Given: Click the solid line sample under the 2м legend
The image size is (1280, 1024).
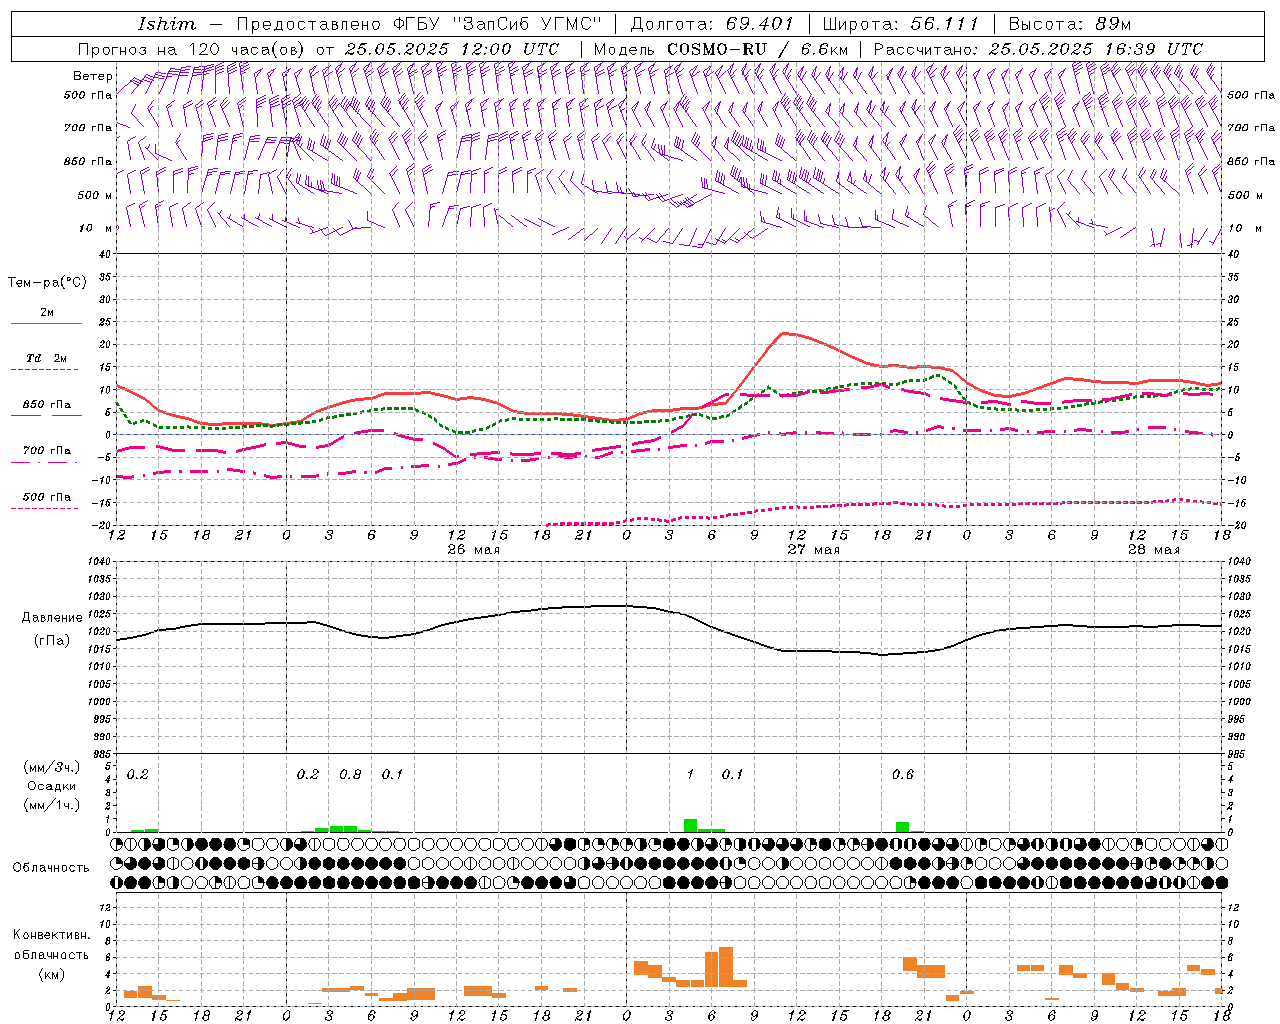Looking at the screenshot, I should click(46, 323).
